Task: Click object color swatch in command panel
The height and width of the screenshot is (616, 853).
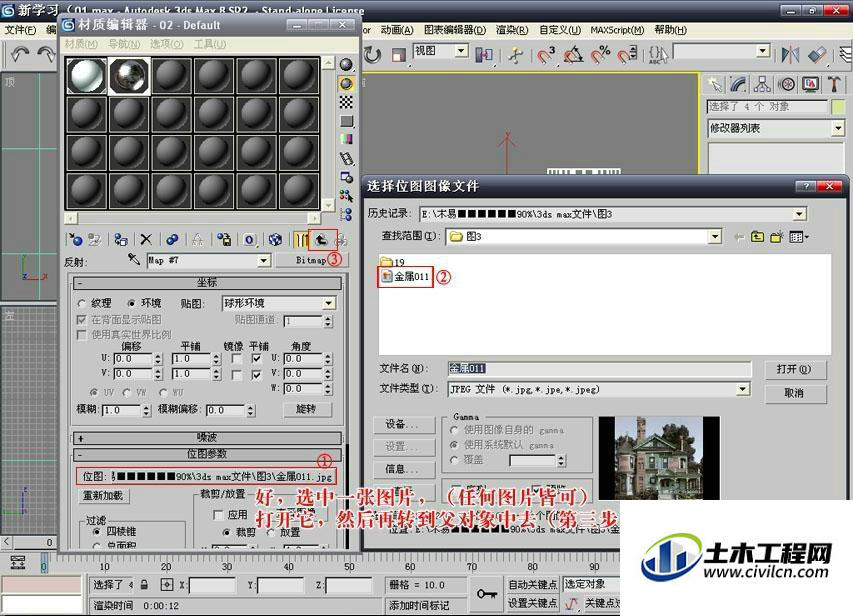Action: point(838,107)
